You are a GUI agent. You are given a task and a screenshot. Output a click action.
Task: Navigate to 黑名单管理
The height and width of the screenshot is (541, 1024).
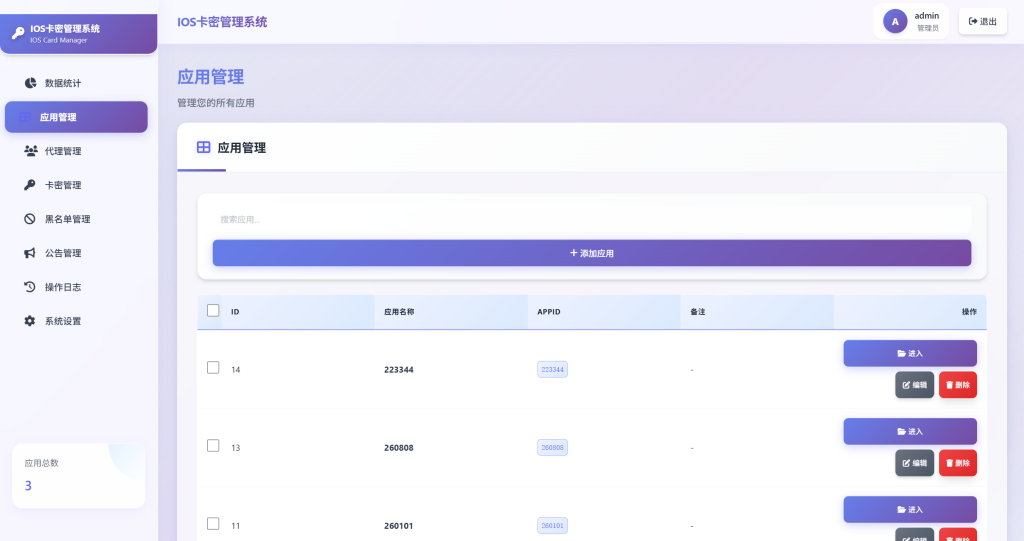(76, 219)
